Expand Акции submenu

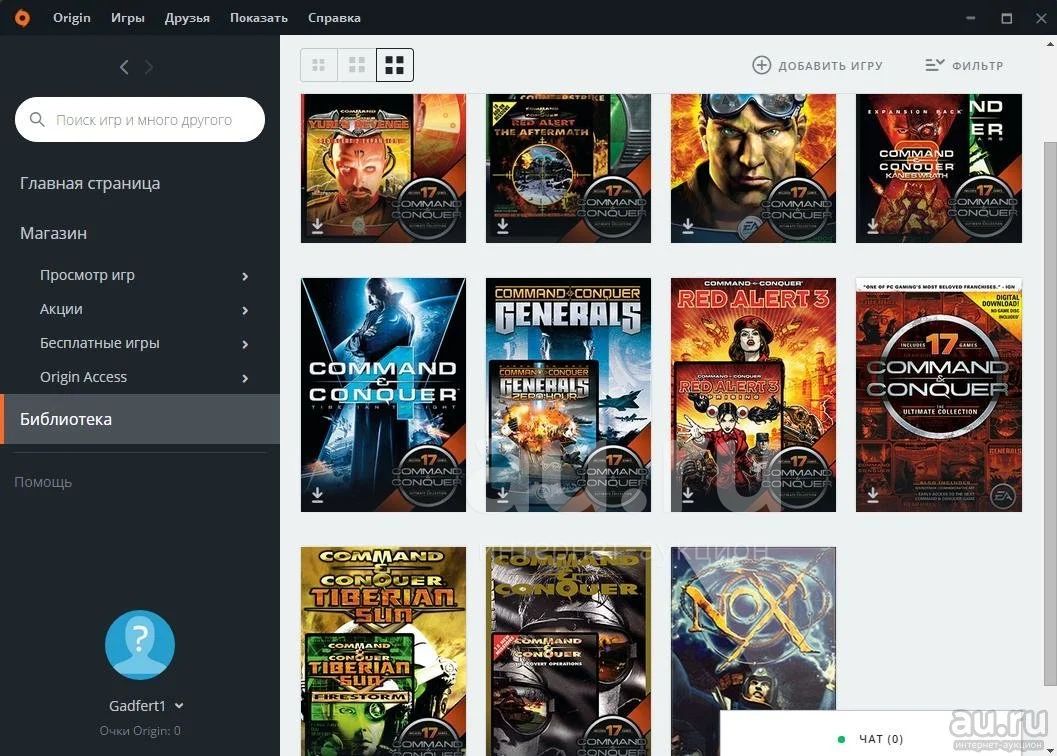[x=245, y=310]
